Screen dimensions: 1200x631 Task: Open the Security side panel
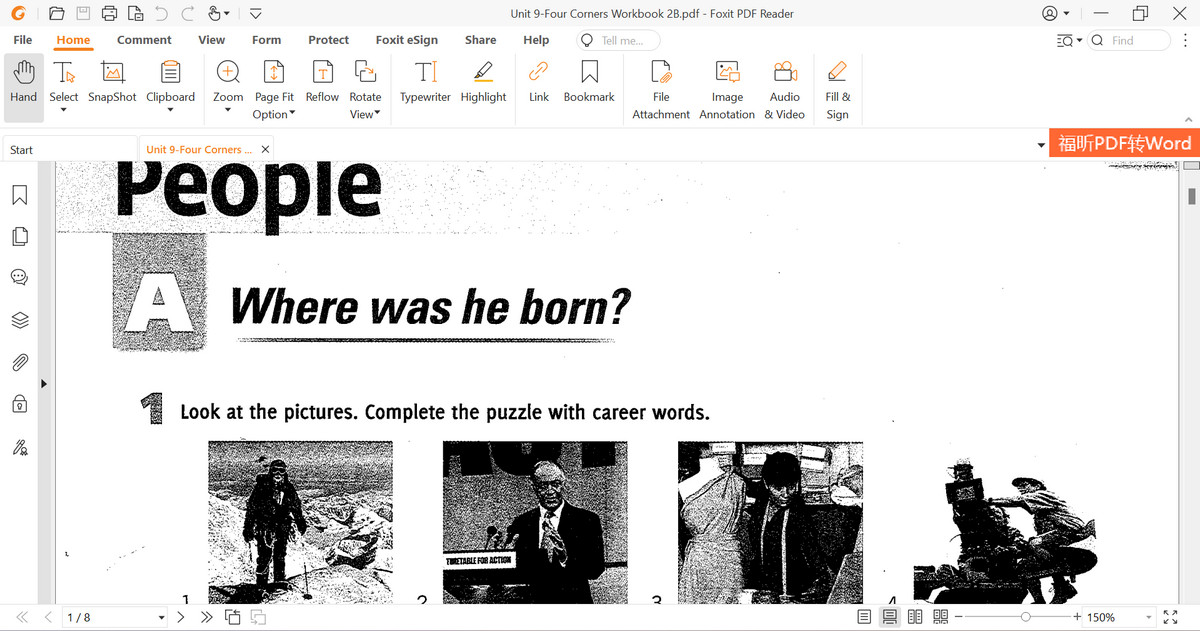[19, 404]
